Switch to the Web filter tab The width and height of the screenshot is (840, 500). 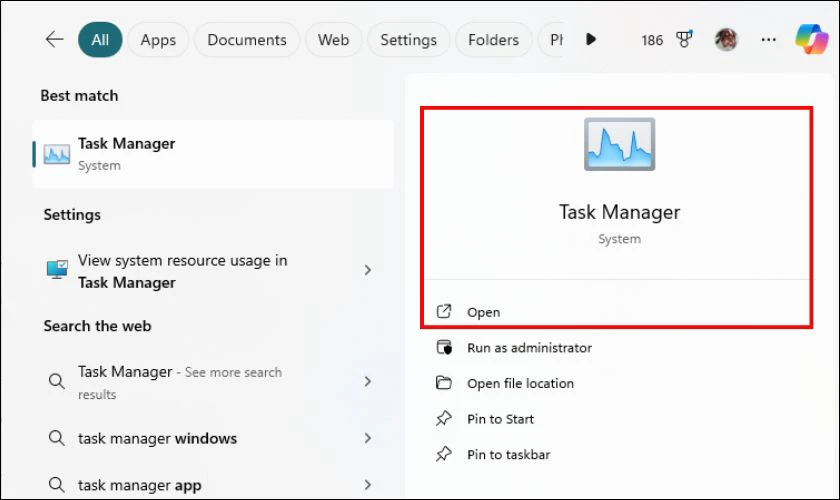[x=333, y=40]
